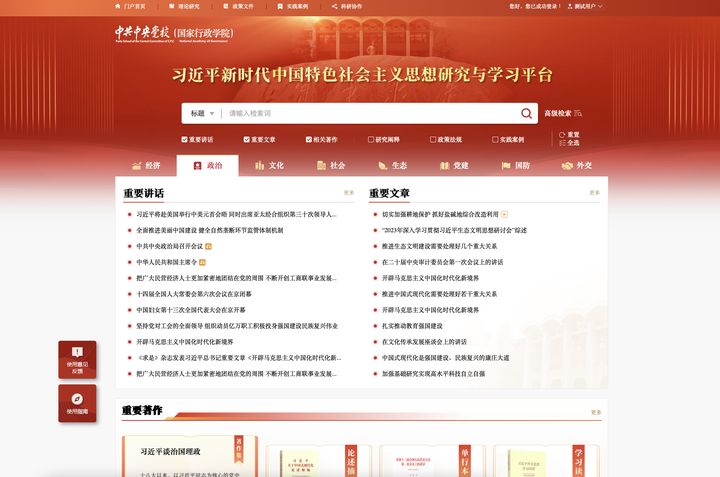The image size is (720, 477).
Task: Click the 理论研究 icon in top bar
Action: click(171, 6)
